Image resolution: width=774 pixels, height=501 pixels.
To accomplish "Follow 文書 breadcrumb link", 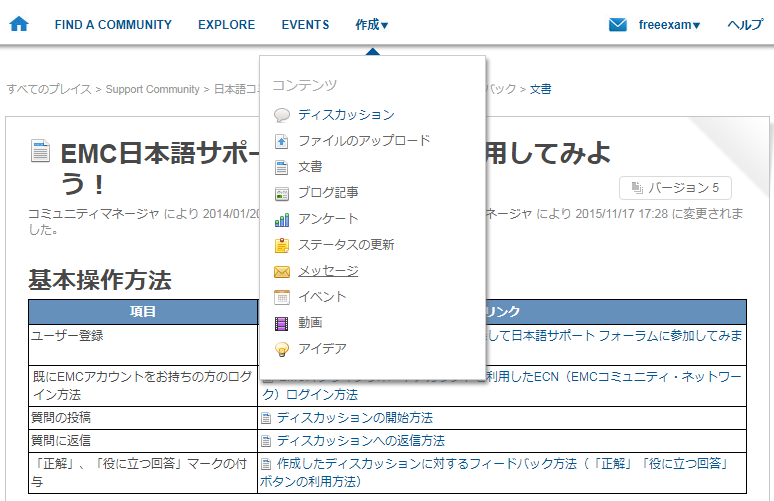I will (541, 89).
